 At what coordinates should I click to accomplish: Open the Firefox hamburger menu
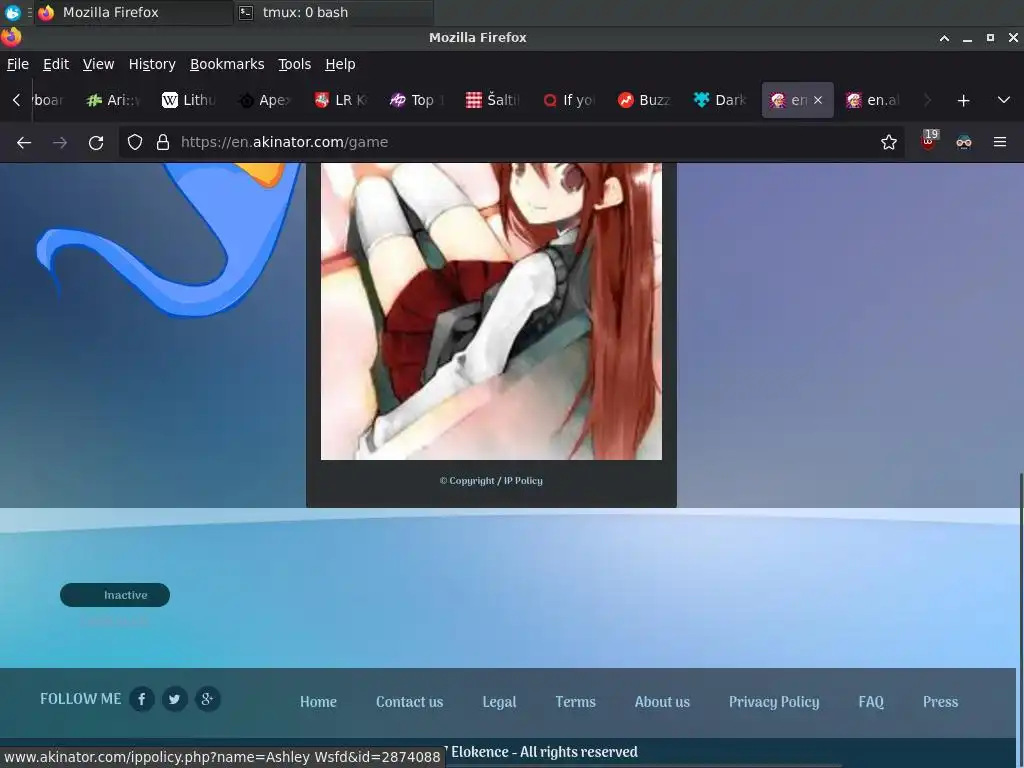(x=1000, y=142)
